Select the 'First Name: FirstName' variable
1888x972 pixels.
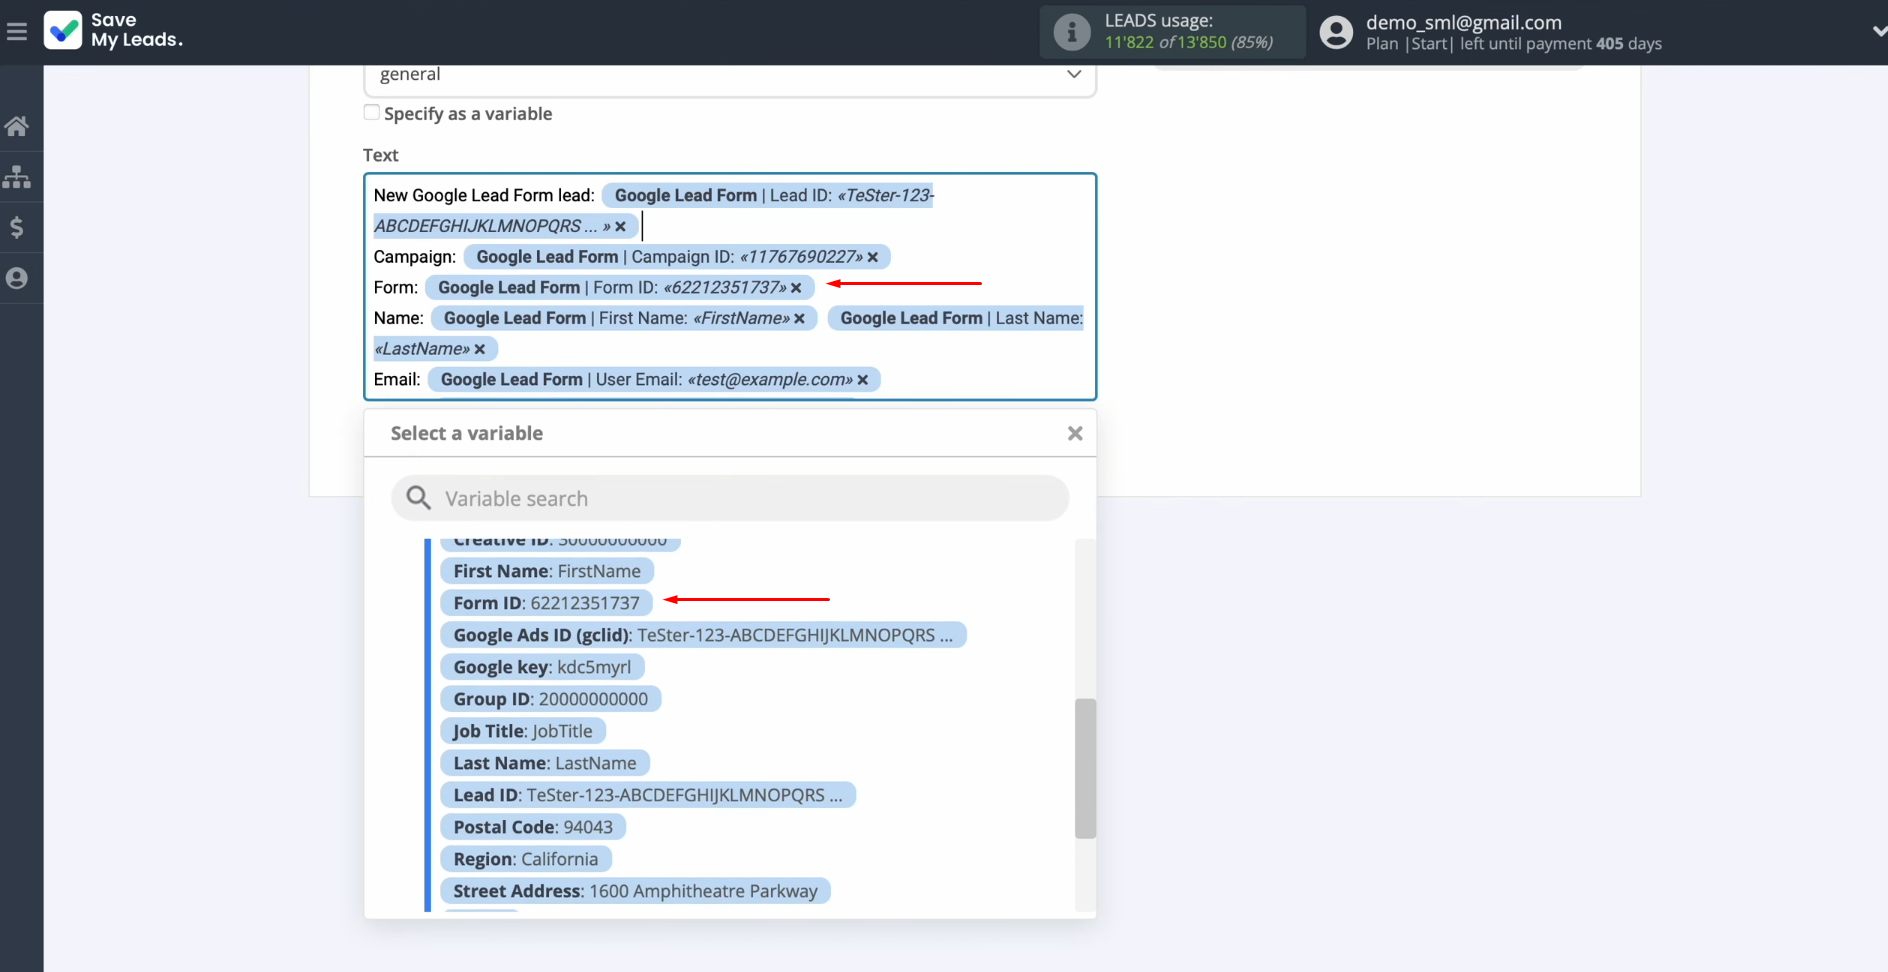coord(547,571)
